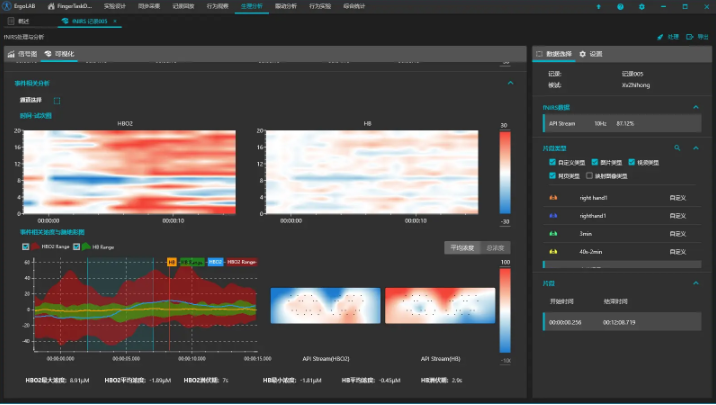Toggle the HBO2 Range legend checkbox
This screenshot has width=716, height=405.
[27, 245]
